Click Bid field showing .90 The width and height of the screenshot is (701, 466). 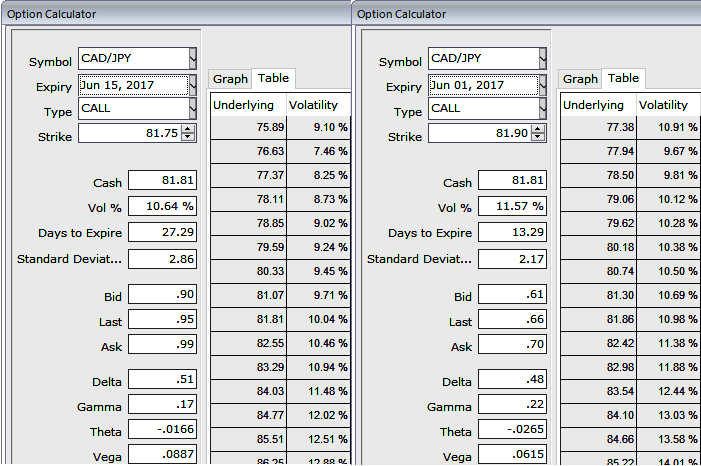tap(162, 294)
